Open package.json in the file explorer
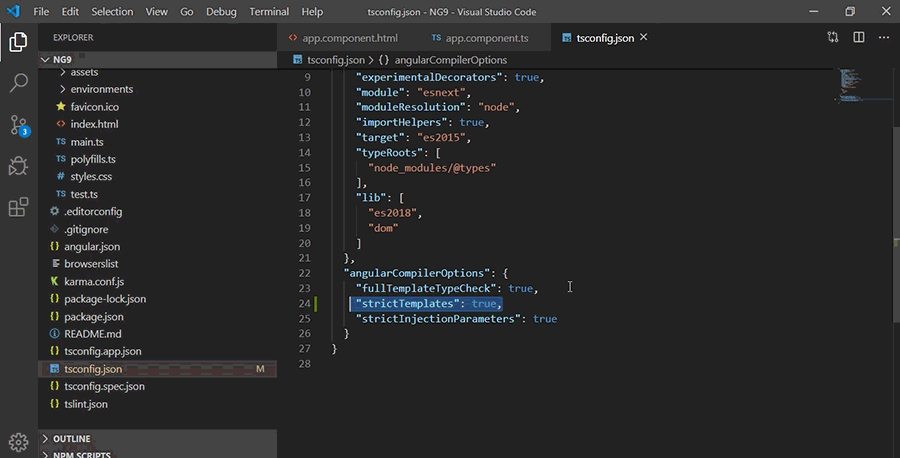Viewport: 900px width, 458px height. tap(96, 317)
